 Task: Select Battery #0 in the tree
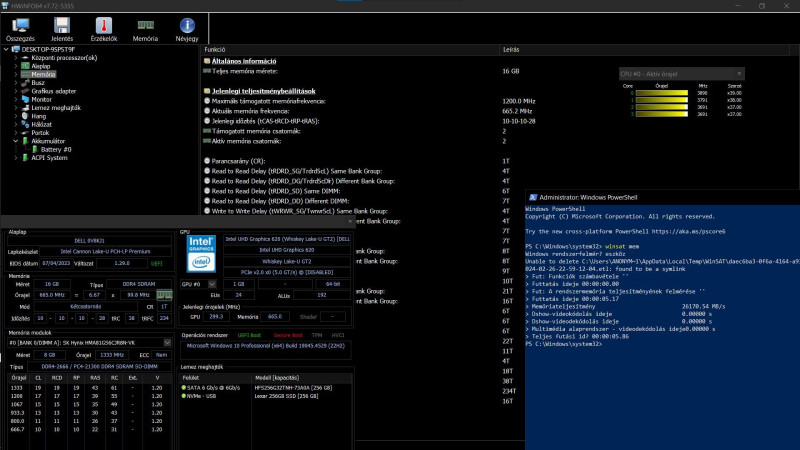click(x=56, y=149)
